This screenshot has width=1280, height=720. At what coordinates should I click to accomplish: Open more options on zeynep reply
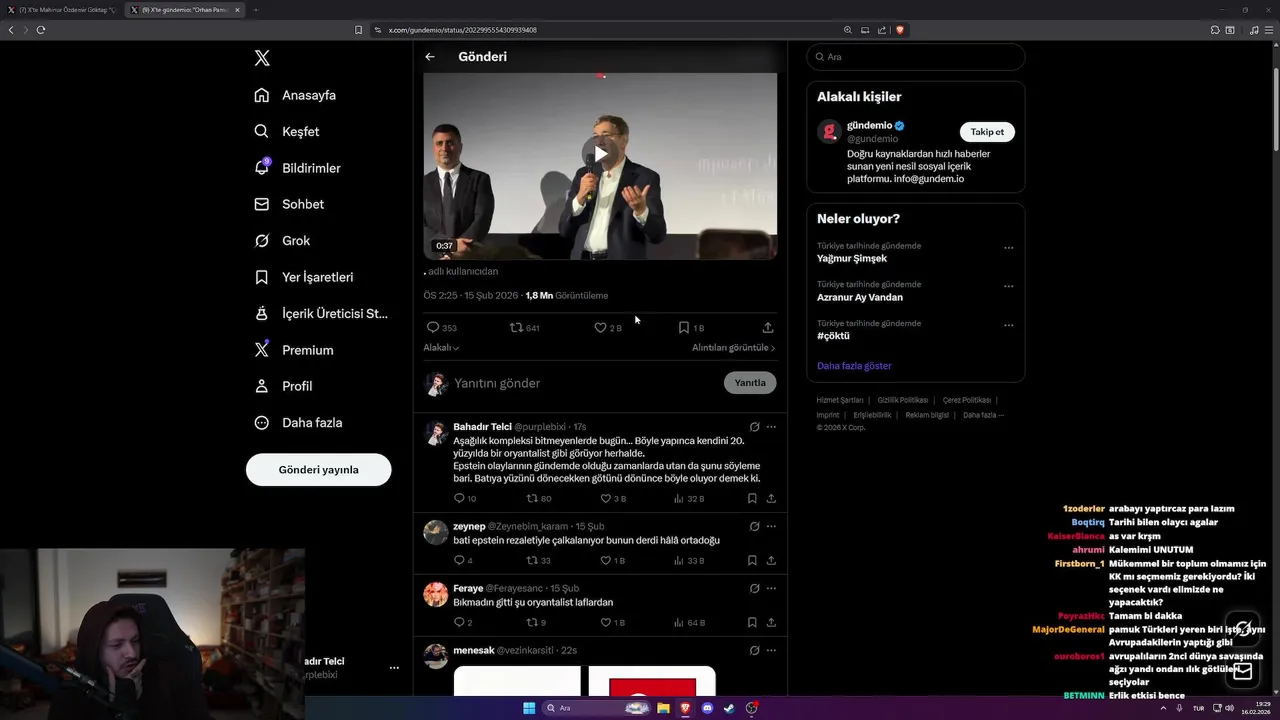tap(771, 526)
